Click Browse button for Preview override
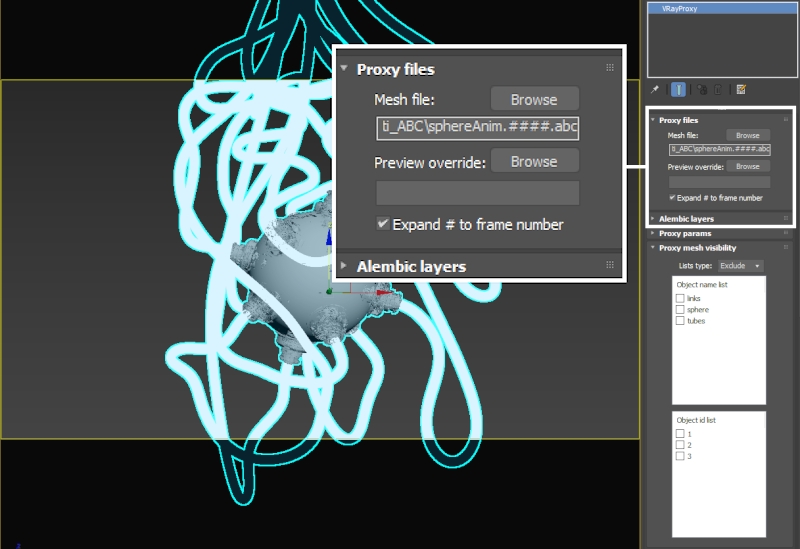800x549 pixels. tap(748, 166)
